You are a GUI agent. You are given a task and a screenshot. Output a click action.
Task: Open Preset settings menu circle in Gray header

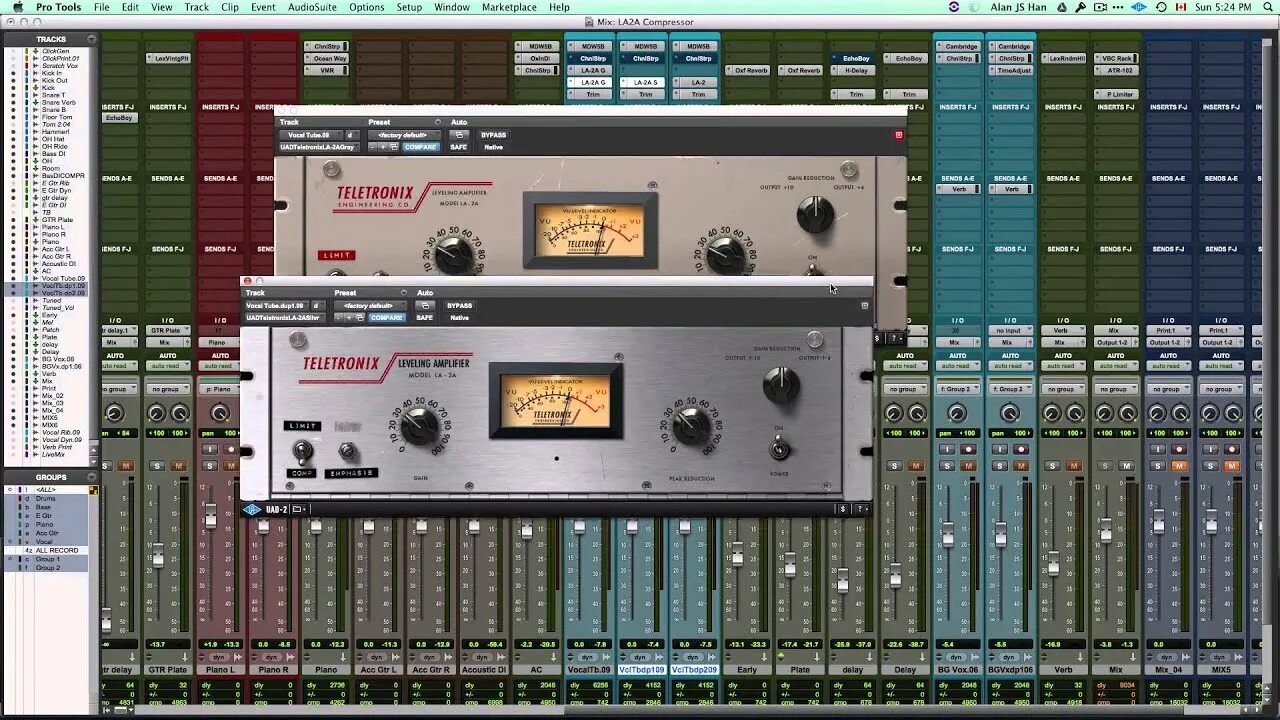(x=437, y=122)
